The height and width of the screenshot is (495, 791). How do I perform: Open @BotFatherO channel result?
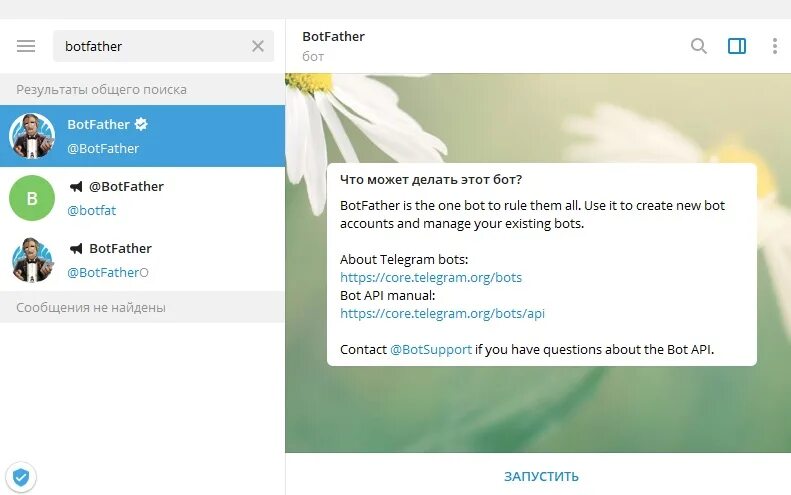[142, 260]
